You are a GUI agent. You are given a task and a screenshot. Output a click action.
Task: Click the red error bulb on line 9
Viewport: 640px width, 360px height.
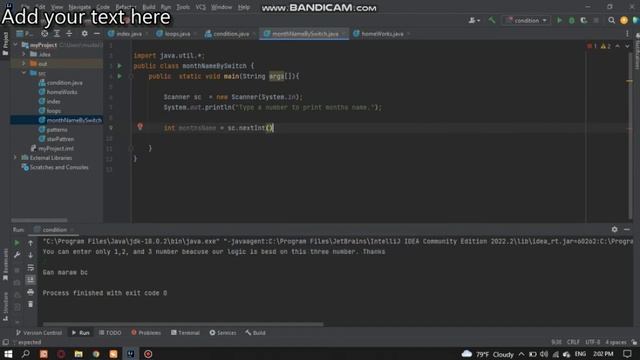point(140,127)
